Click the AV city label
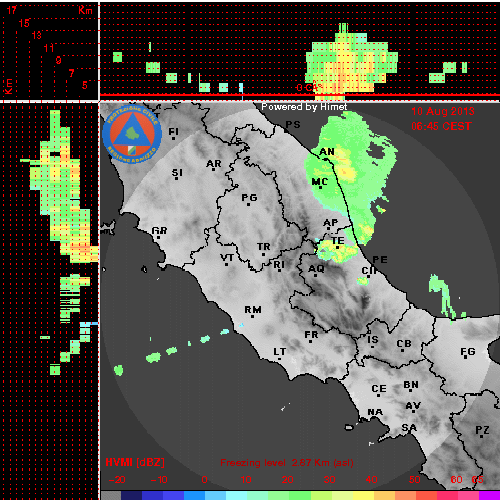The width and height of the screenshot is (500, 500). (413, 406)
